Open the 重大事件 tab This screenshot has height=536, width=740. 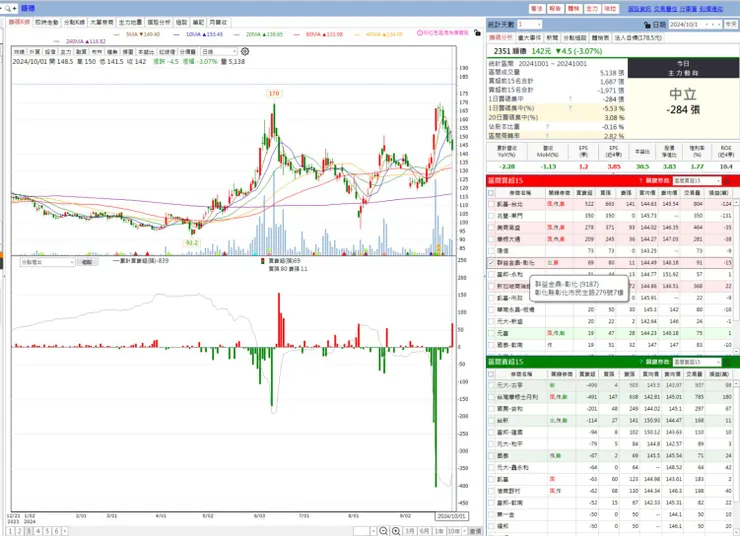tap(529, 37)
